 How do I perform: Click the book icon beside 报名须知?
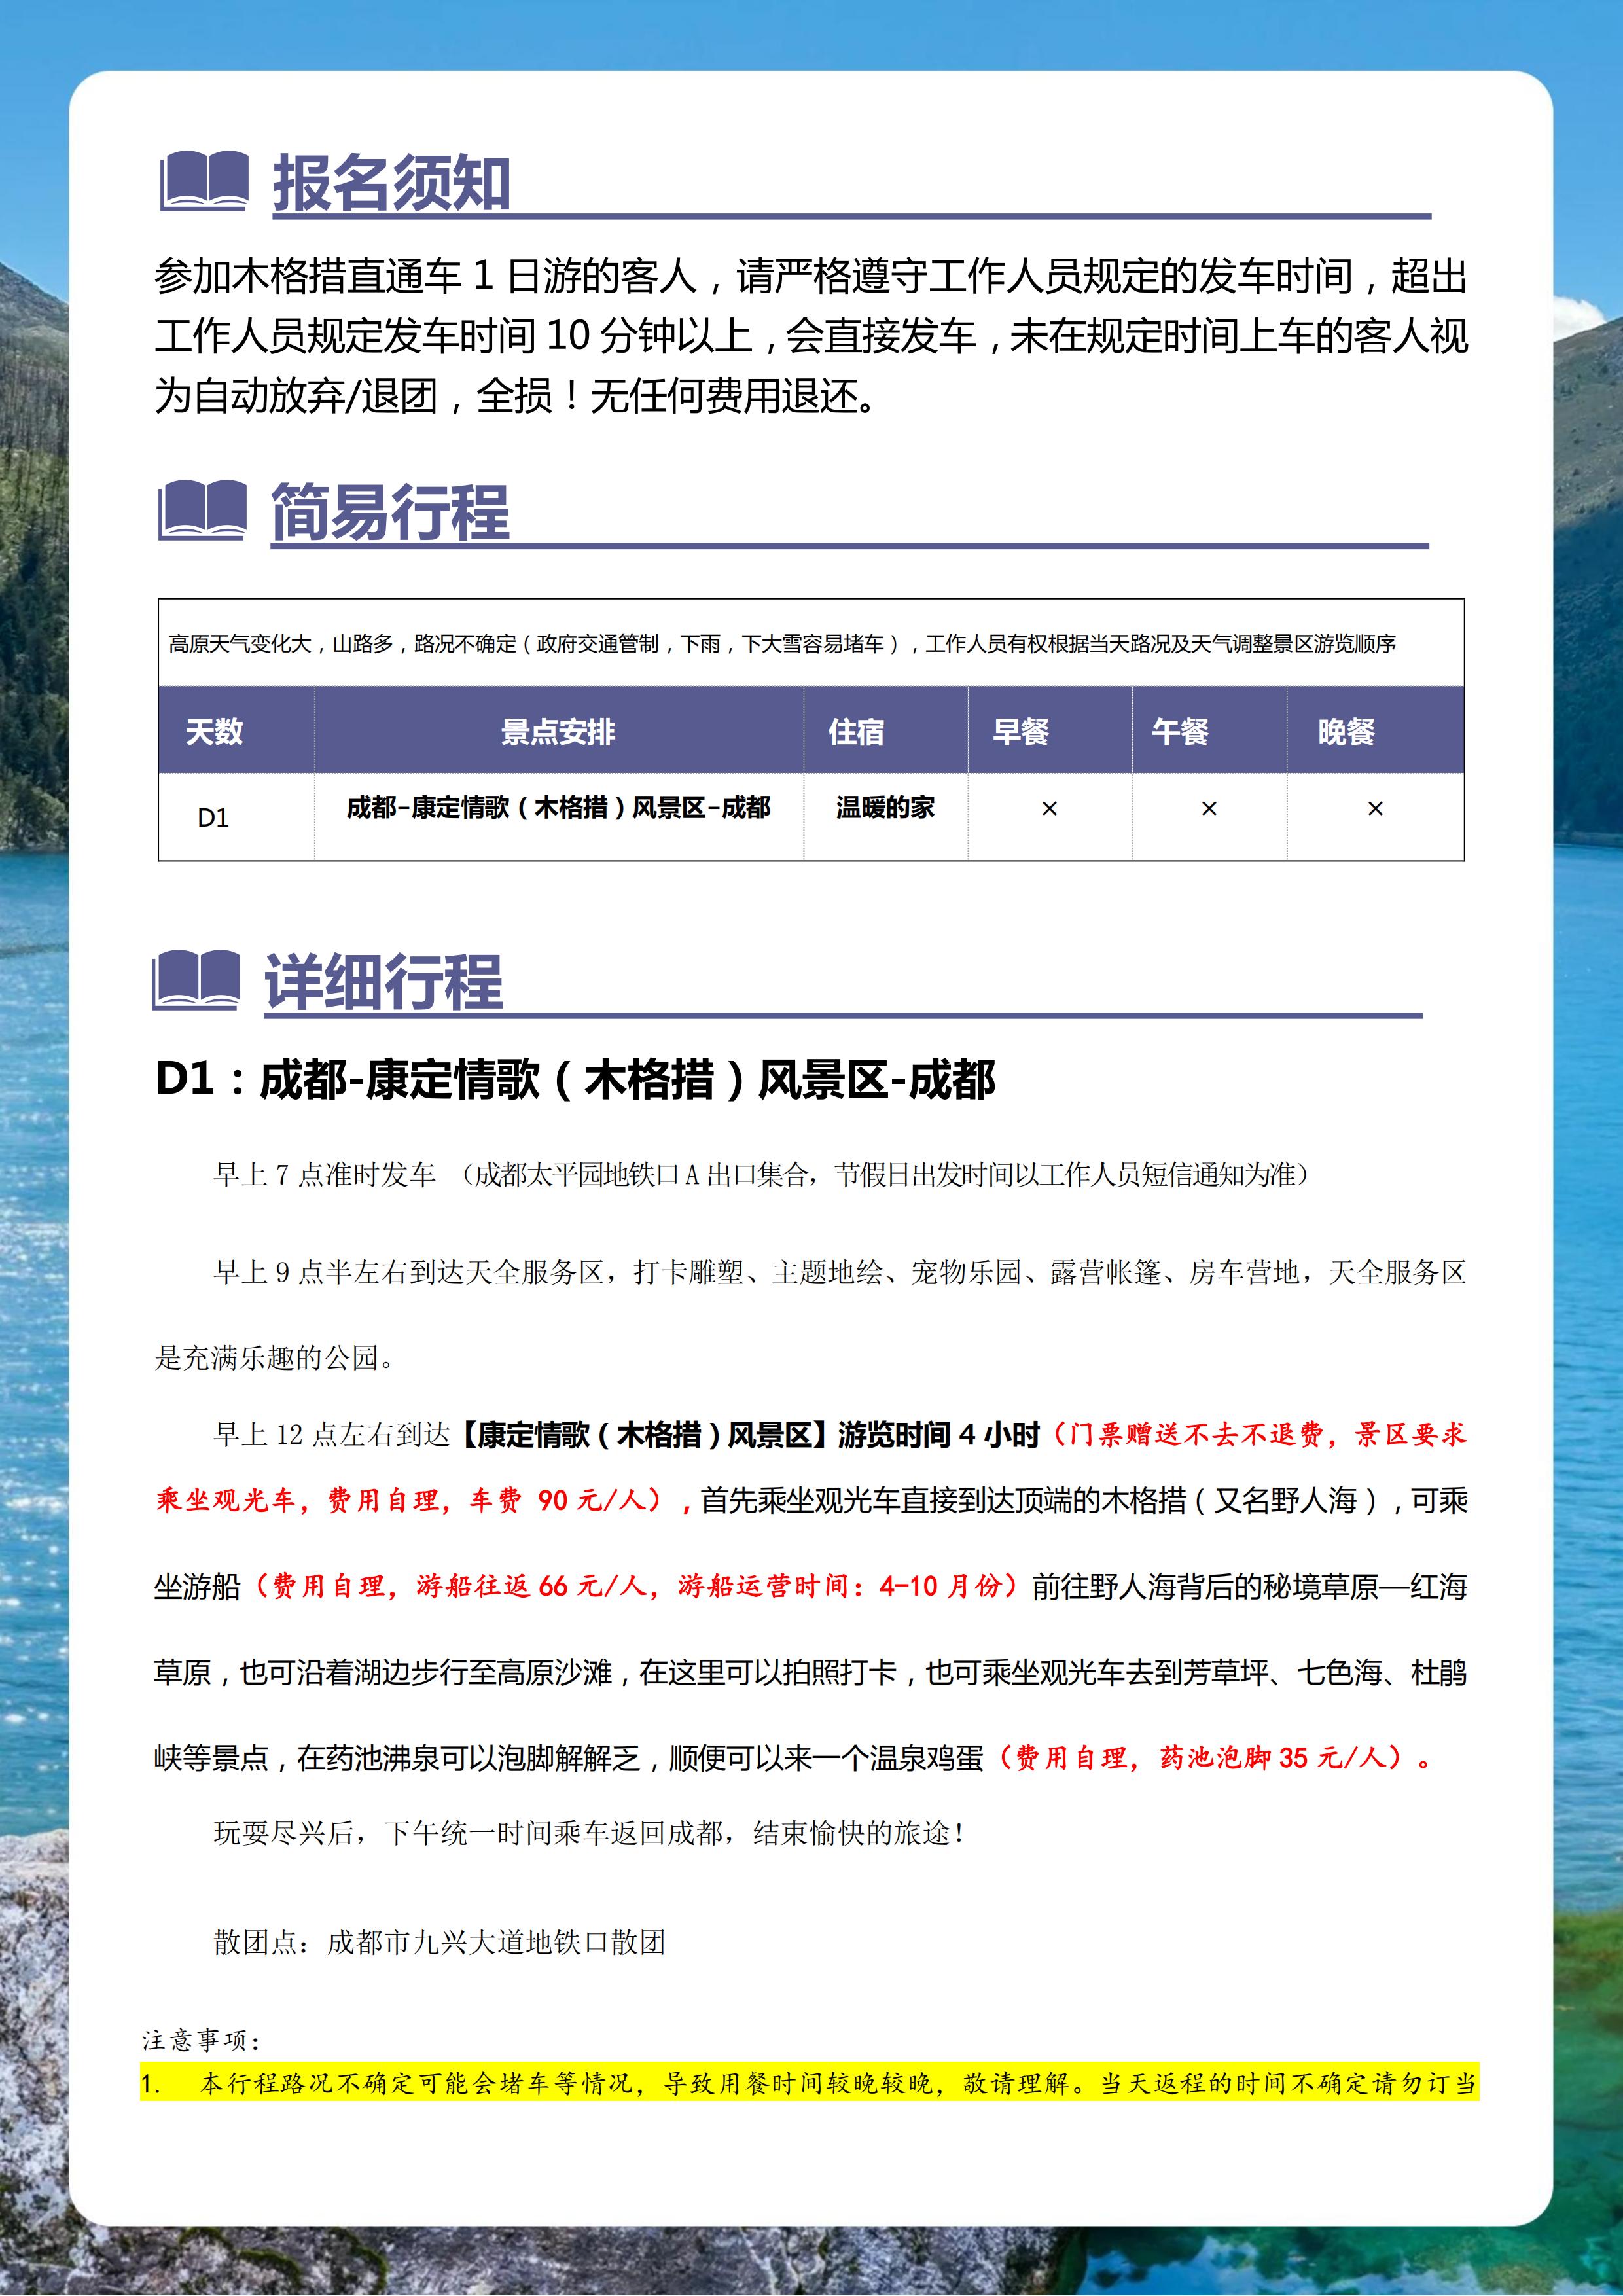point(204,180)
